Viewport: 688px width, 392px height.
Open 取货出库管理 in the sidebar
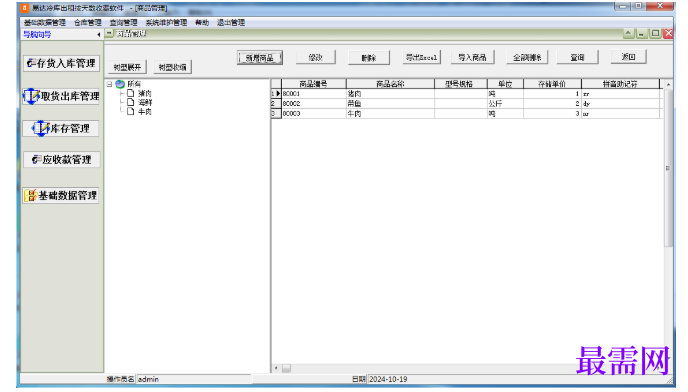coord(61,96)
